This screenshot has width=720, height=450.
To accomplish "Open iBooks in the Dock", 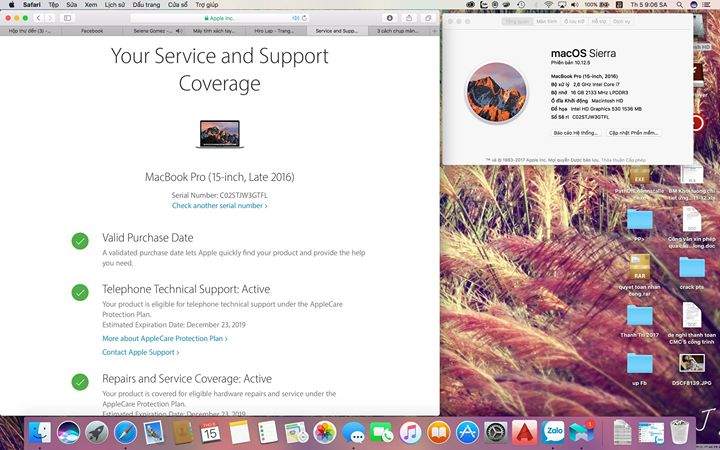I will (x=439, y=433).
